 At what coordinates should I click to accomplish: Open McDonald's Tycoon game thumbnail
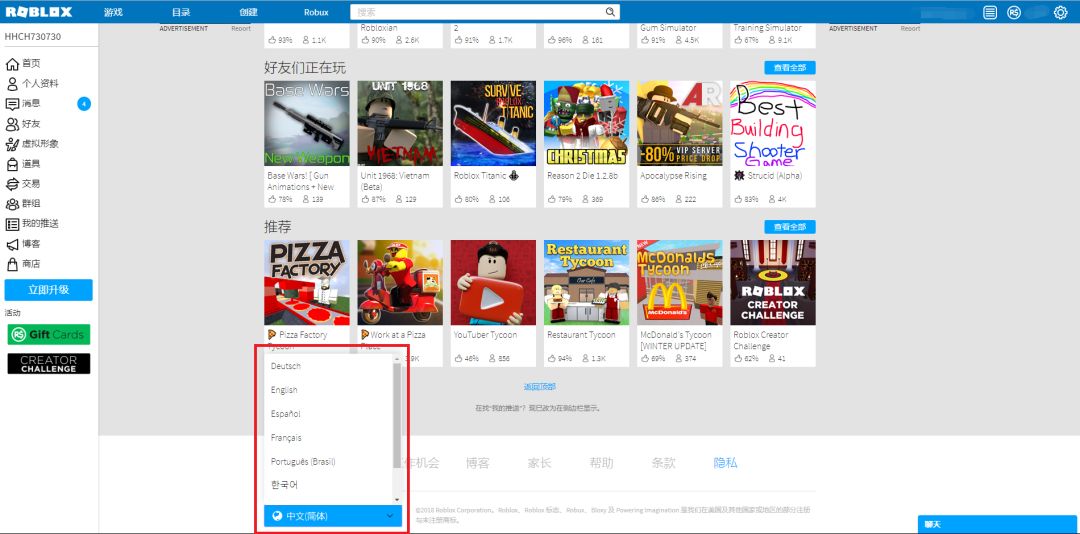[679, 283]
